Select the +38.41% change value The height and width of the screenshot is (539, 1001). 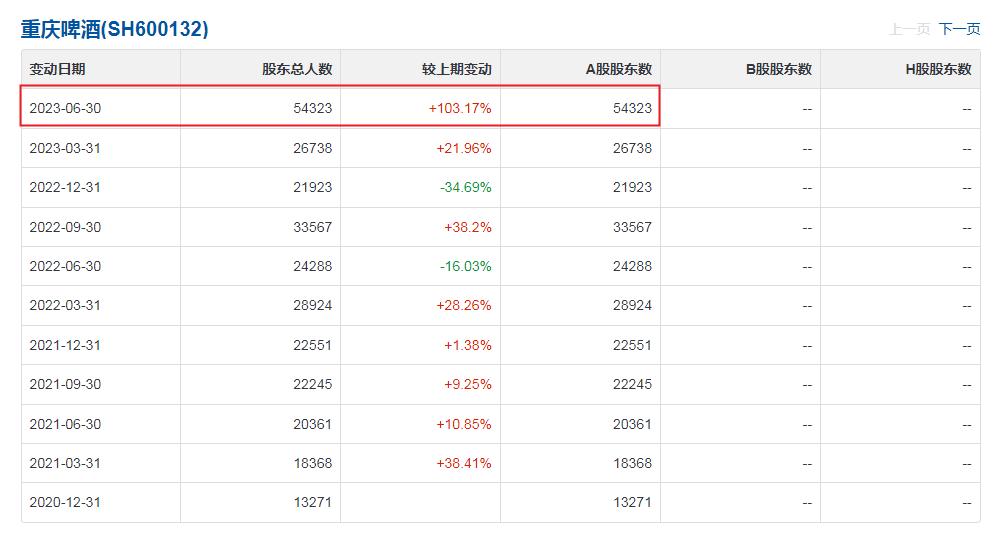[463, 463]
